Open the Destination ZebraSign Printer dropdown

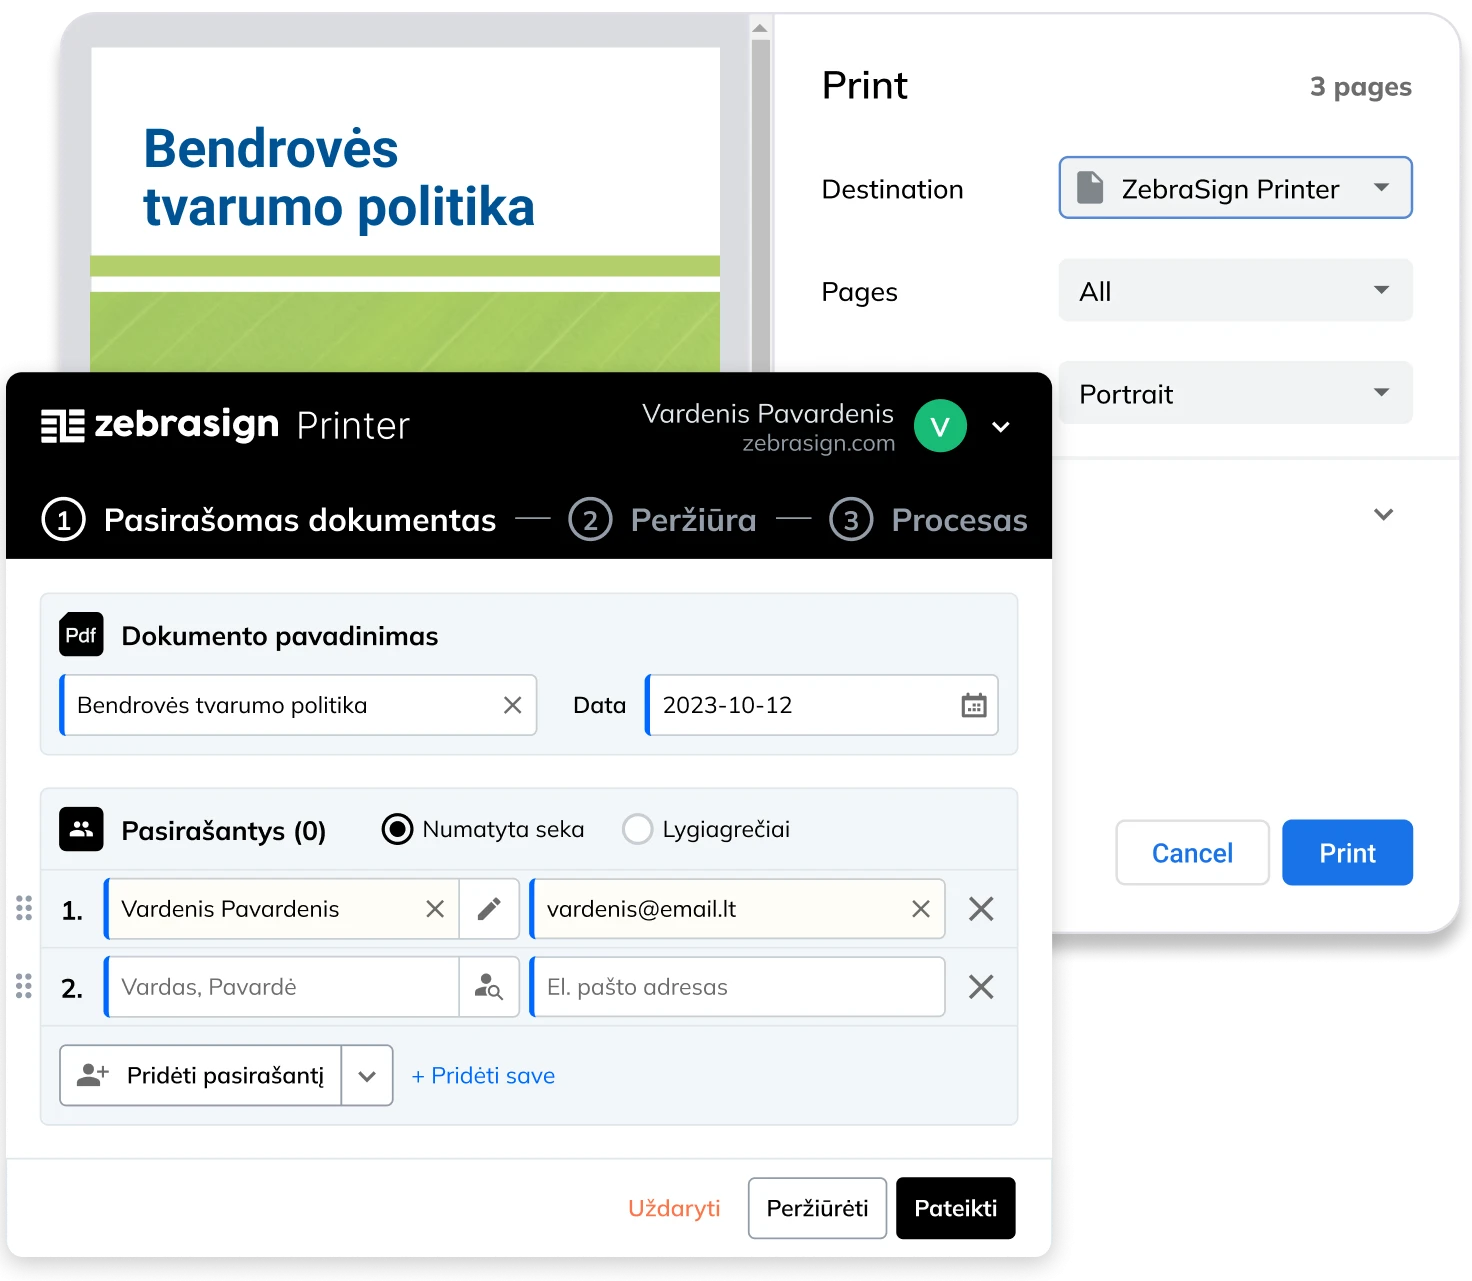[x=1235, y=188]
